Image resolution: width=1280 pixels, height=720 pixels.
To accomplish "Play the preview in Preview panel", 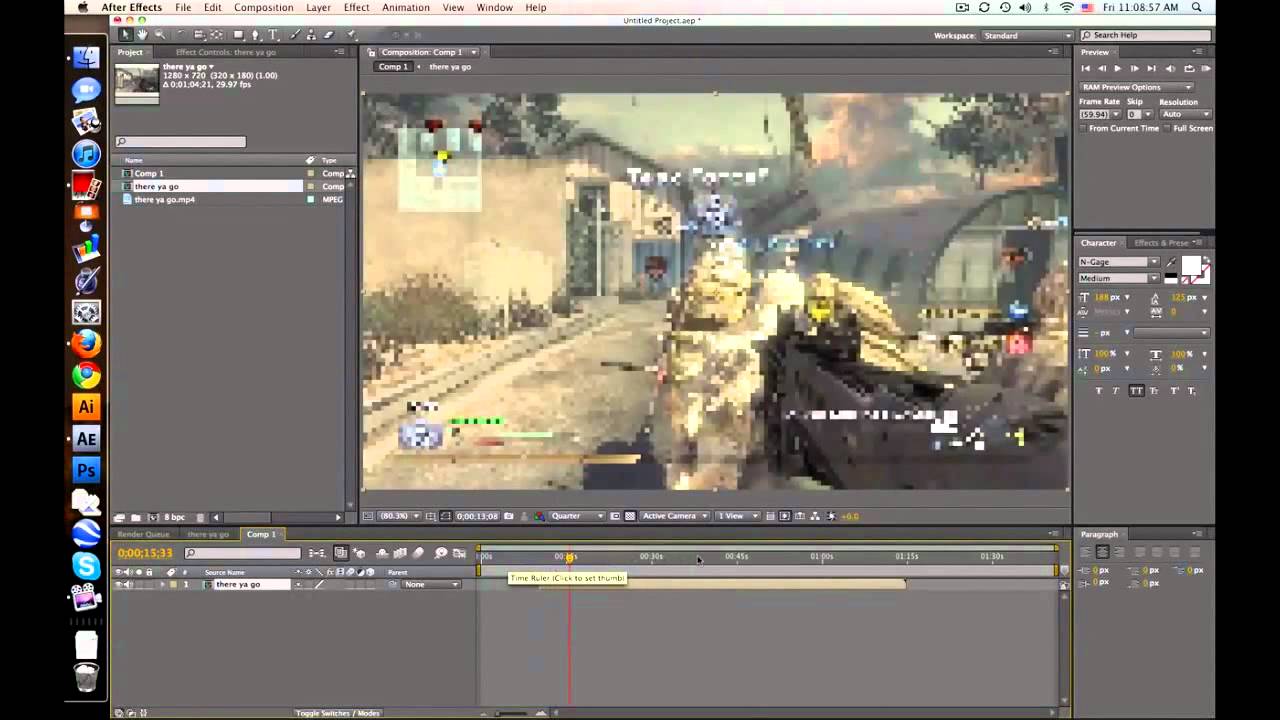I will point(1117,68).
